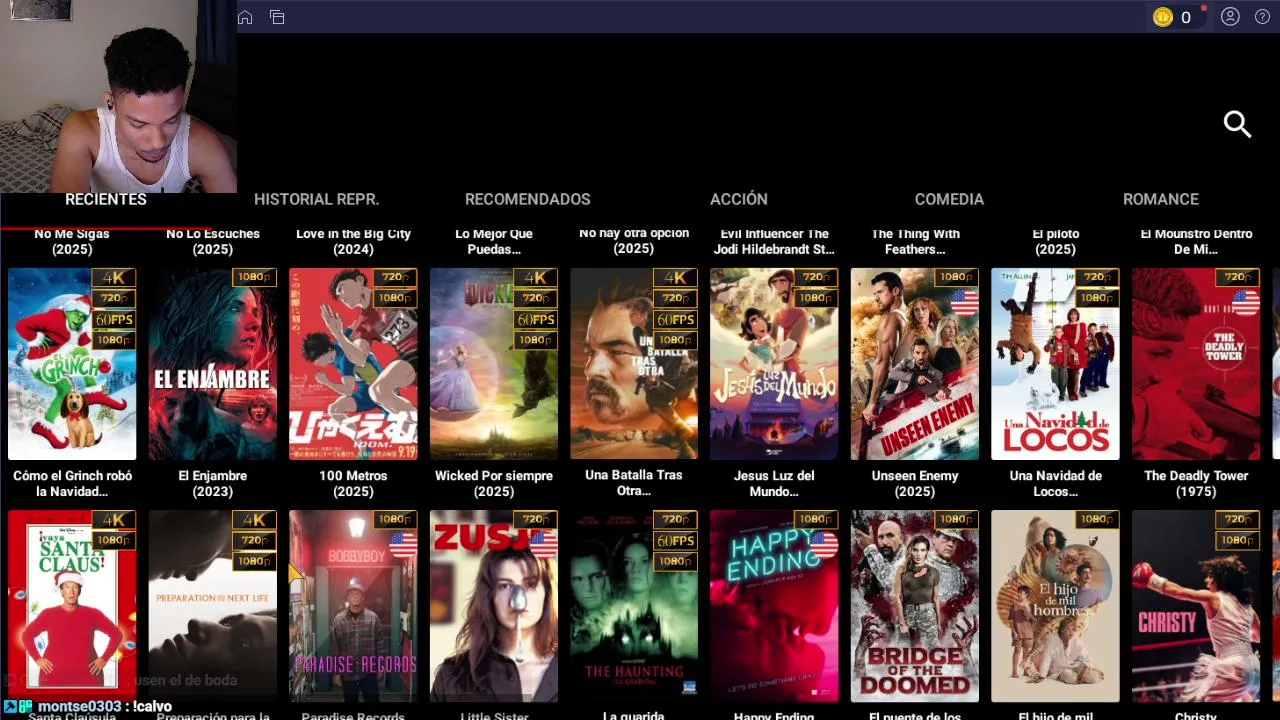Select the ACCIÓN category tab
Viewport: 1280px width, 720px height.
point(739,199)
